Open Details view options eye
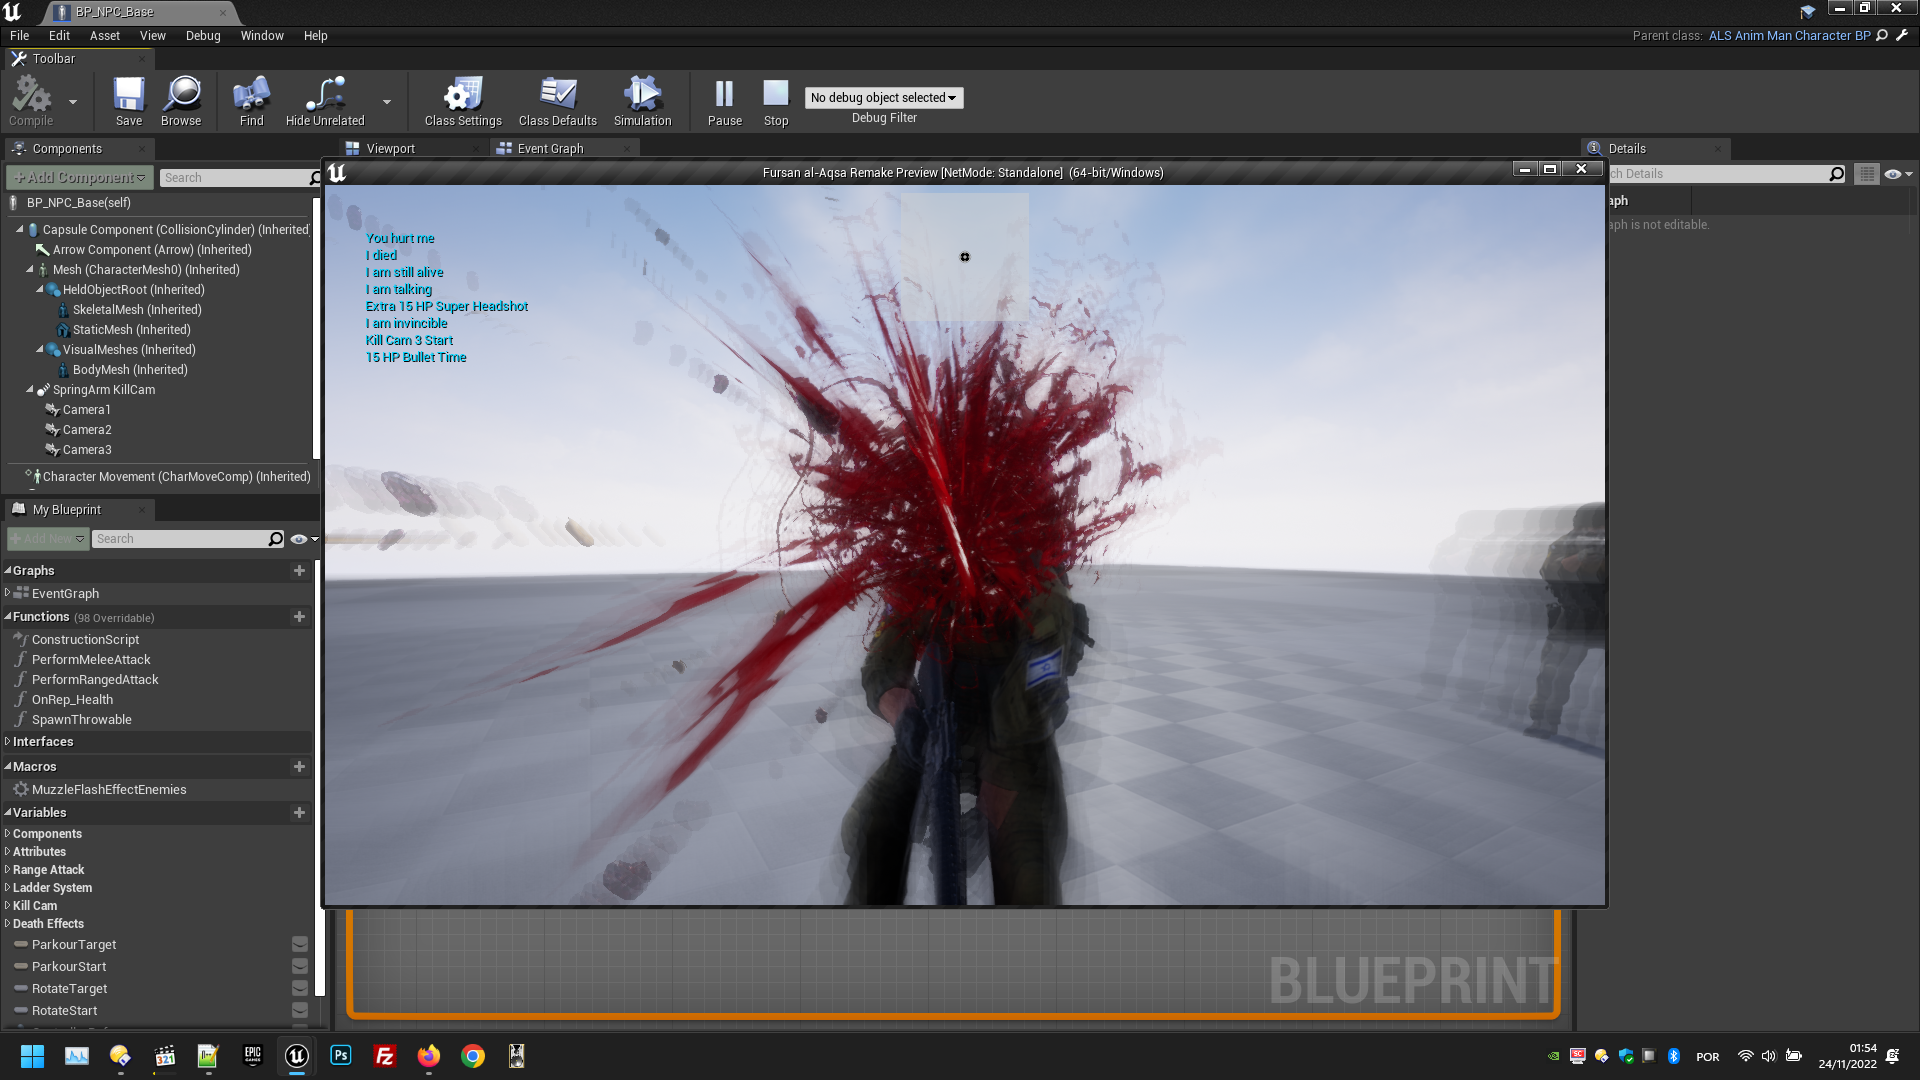1920x1080 pixels. (1898, 174)
